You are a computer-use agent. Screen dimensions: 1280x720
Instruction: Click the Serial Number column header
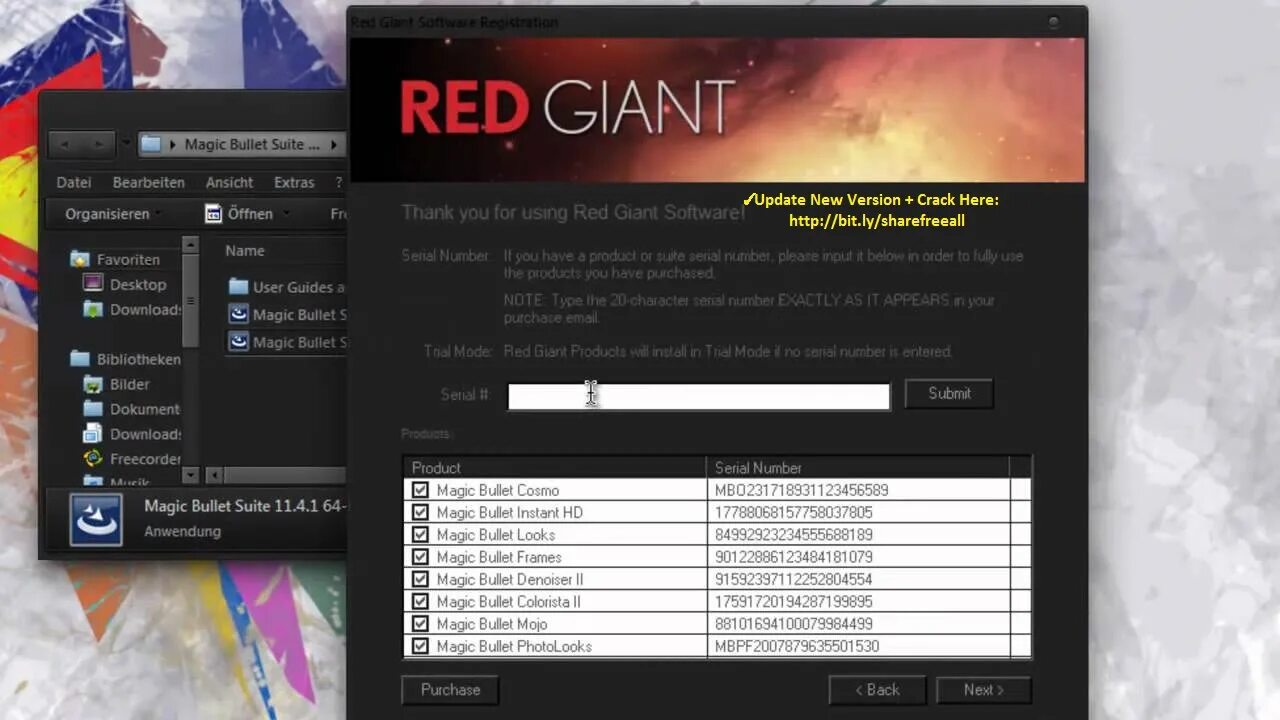(x=858, y=467)
